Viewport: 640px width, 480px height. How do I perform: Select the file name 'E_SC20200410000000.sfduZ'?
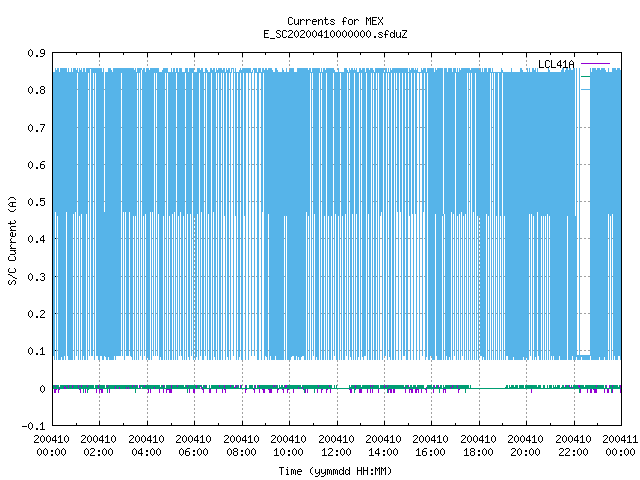pos(335,34)
